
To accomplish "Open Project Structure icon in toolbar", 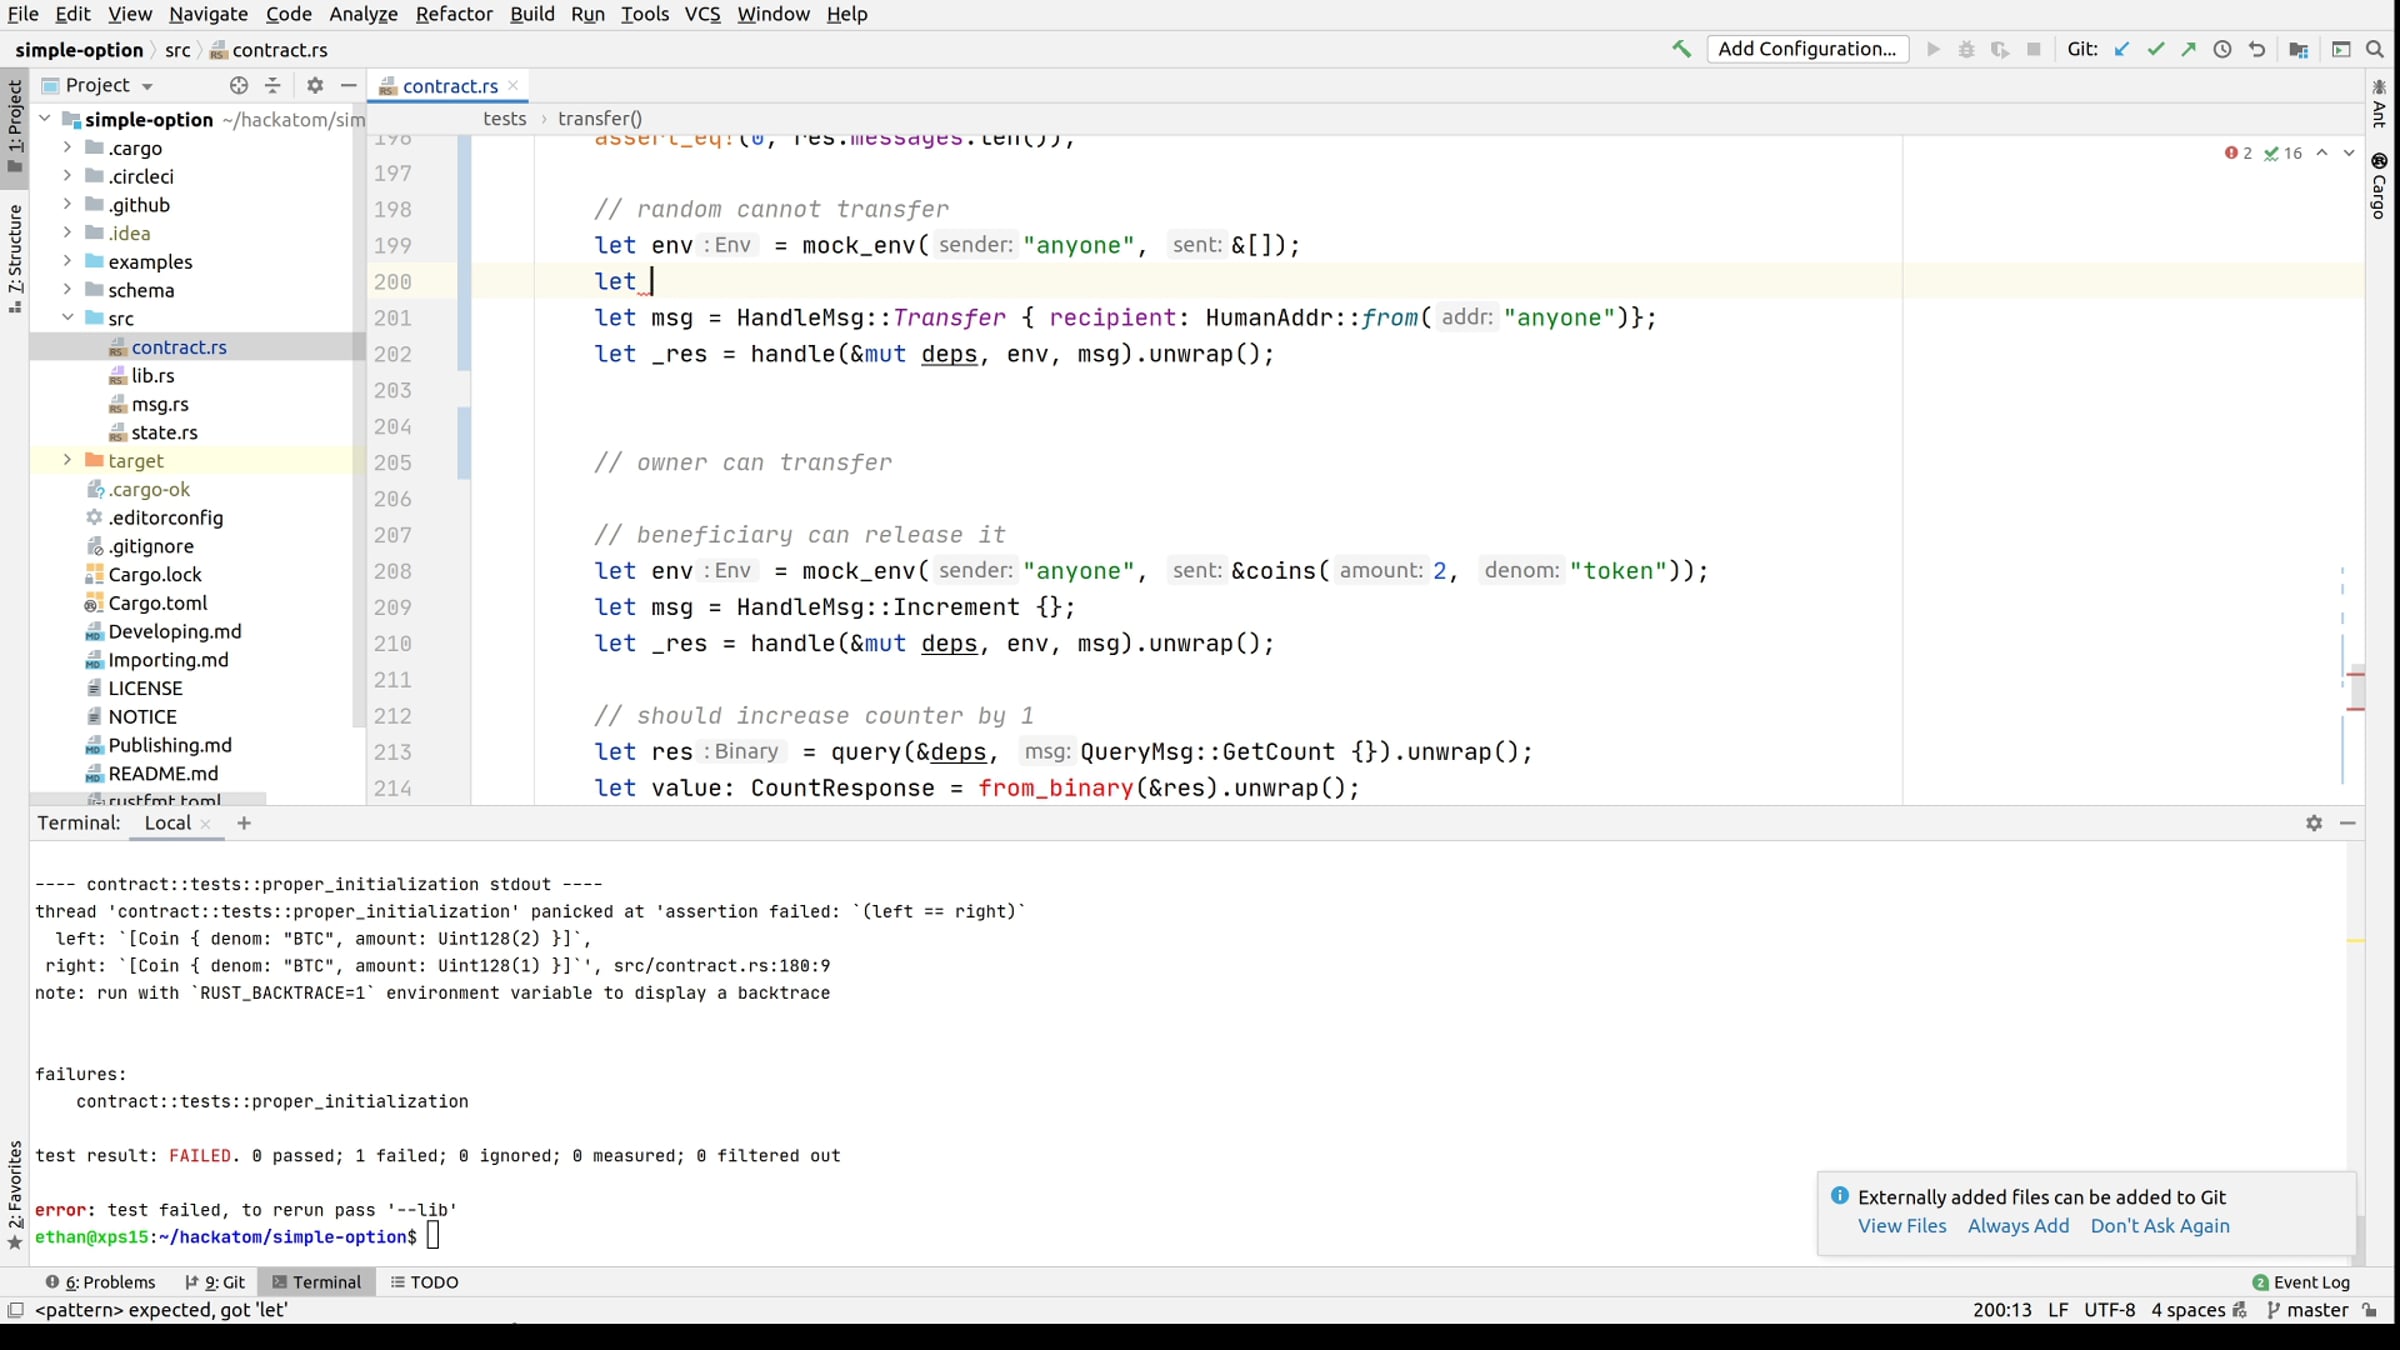I will [2298, 49].
